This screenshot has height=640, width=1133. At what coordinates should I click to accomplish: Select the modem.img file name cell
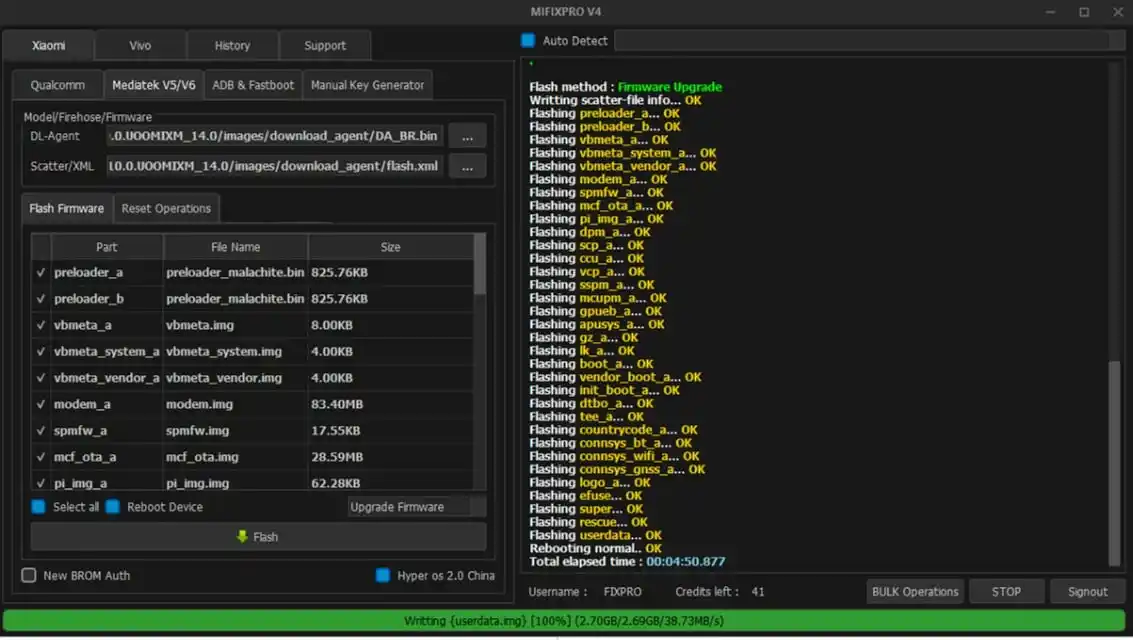click(x=235, y=404)
